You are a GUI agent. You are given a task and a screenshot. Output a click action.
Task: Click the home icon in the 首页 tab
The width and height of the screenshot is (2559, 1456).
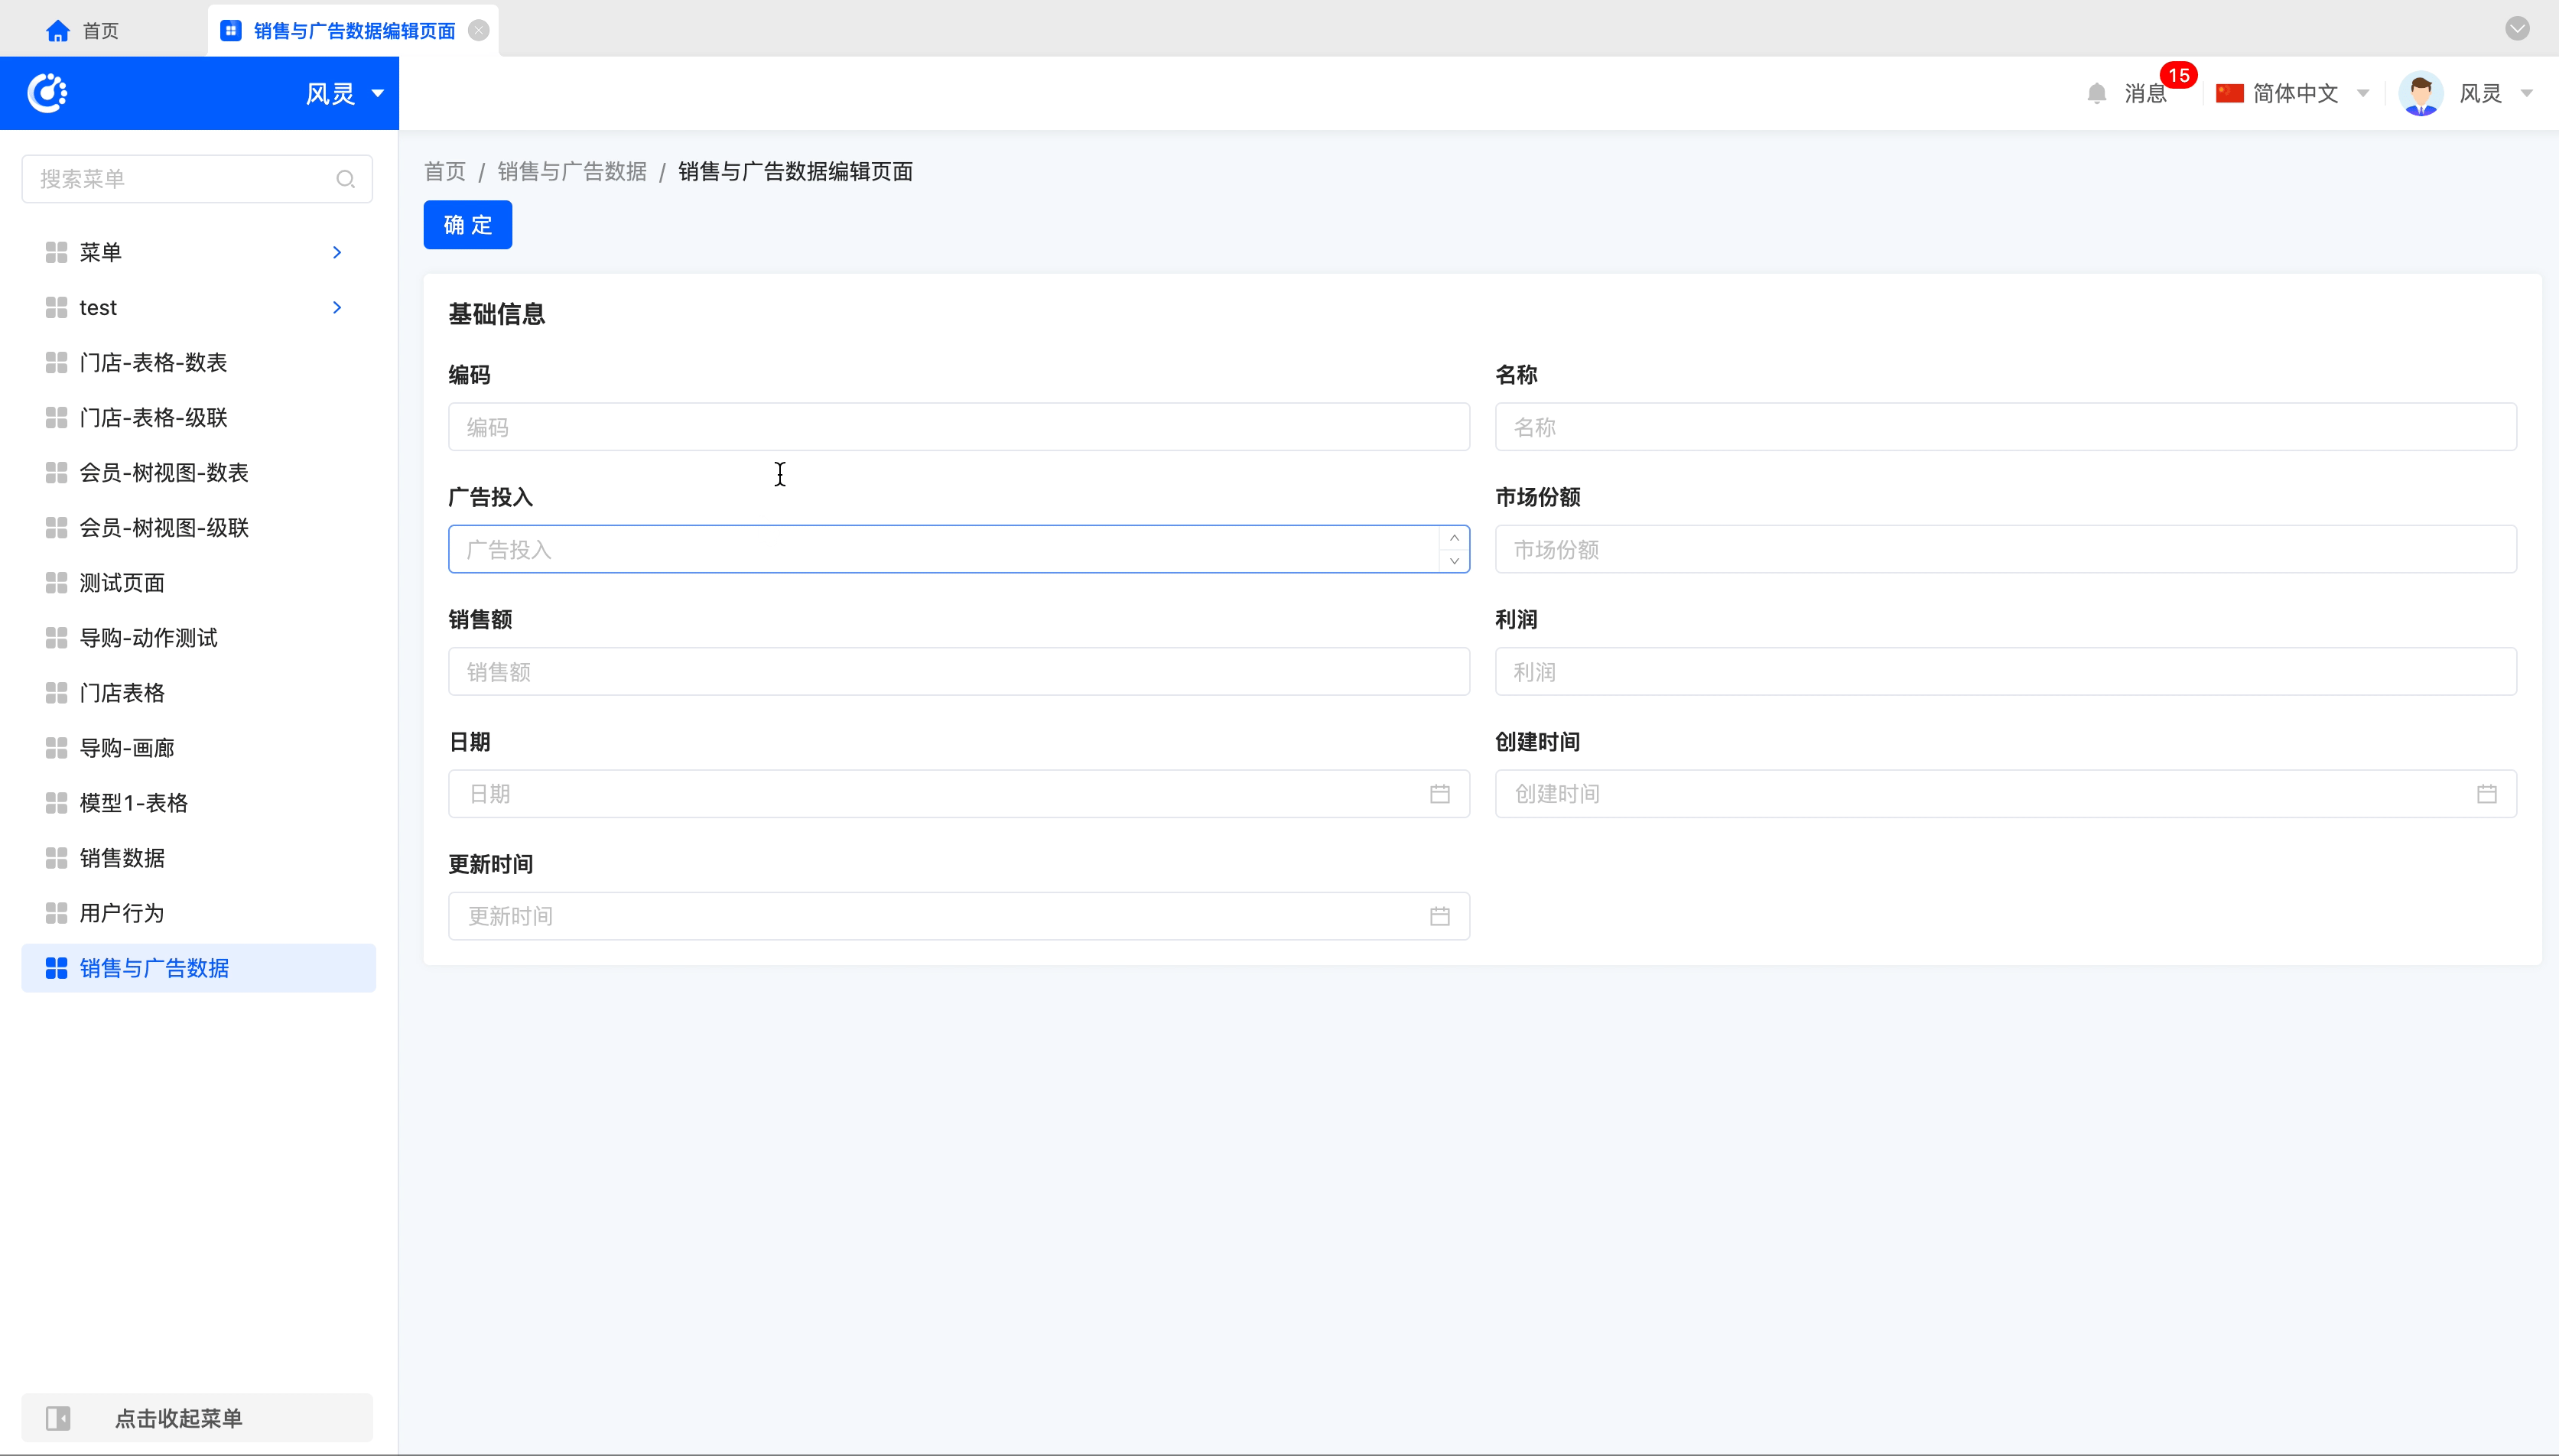point(58,31)
